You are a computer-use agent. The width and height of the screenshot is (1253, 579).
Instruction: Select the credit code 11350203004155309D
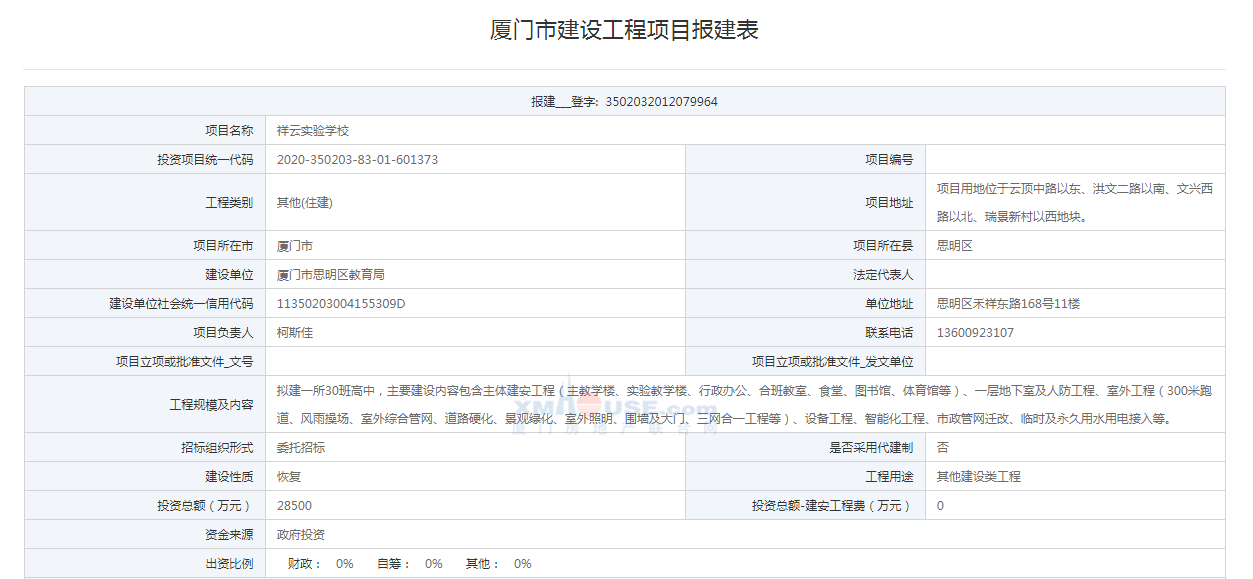[x=341, y=304]
